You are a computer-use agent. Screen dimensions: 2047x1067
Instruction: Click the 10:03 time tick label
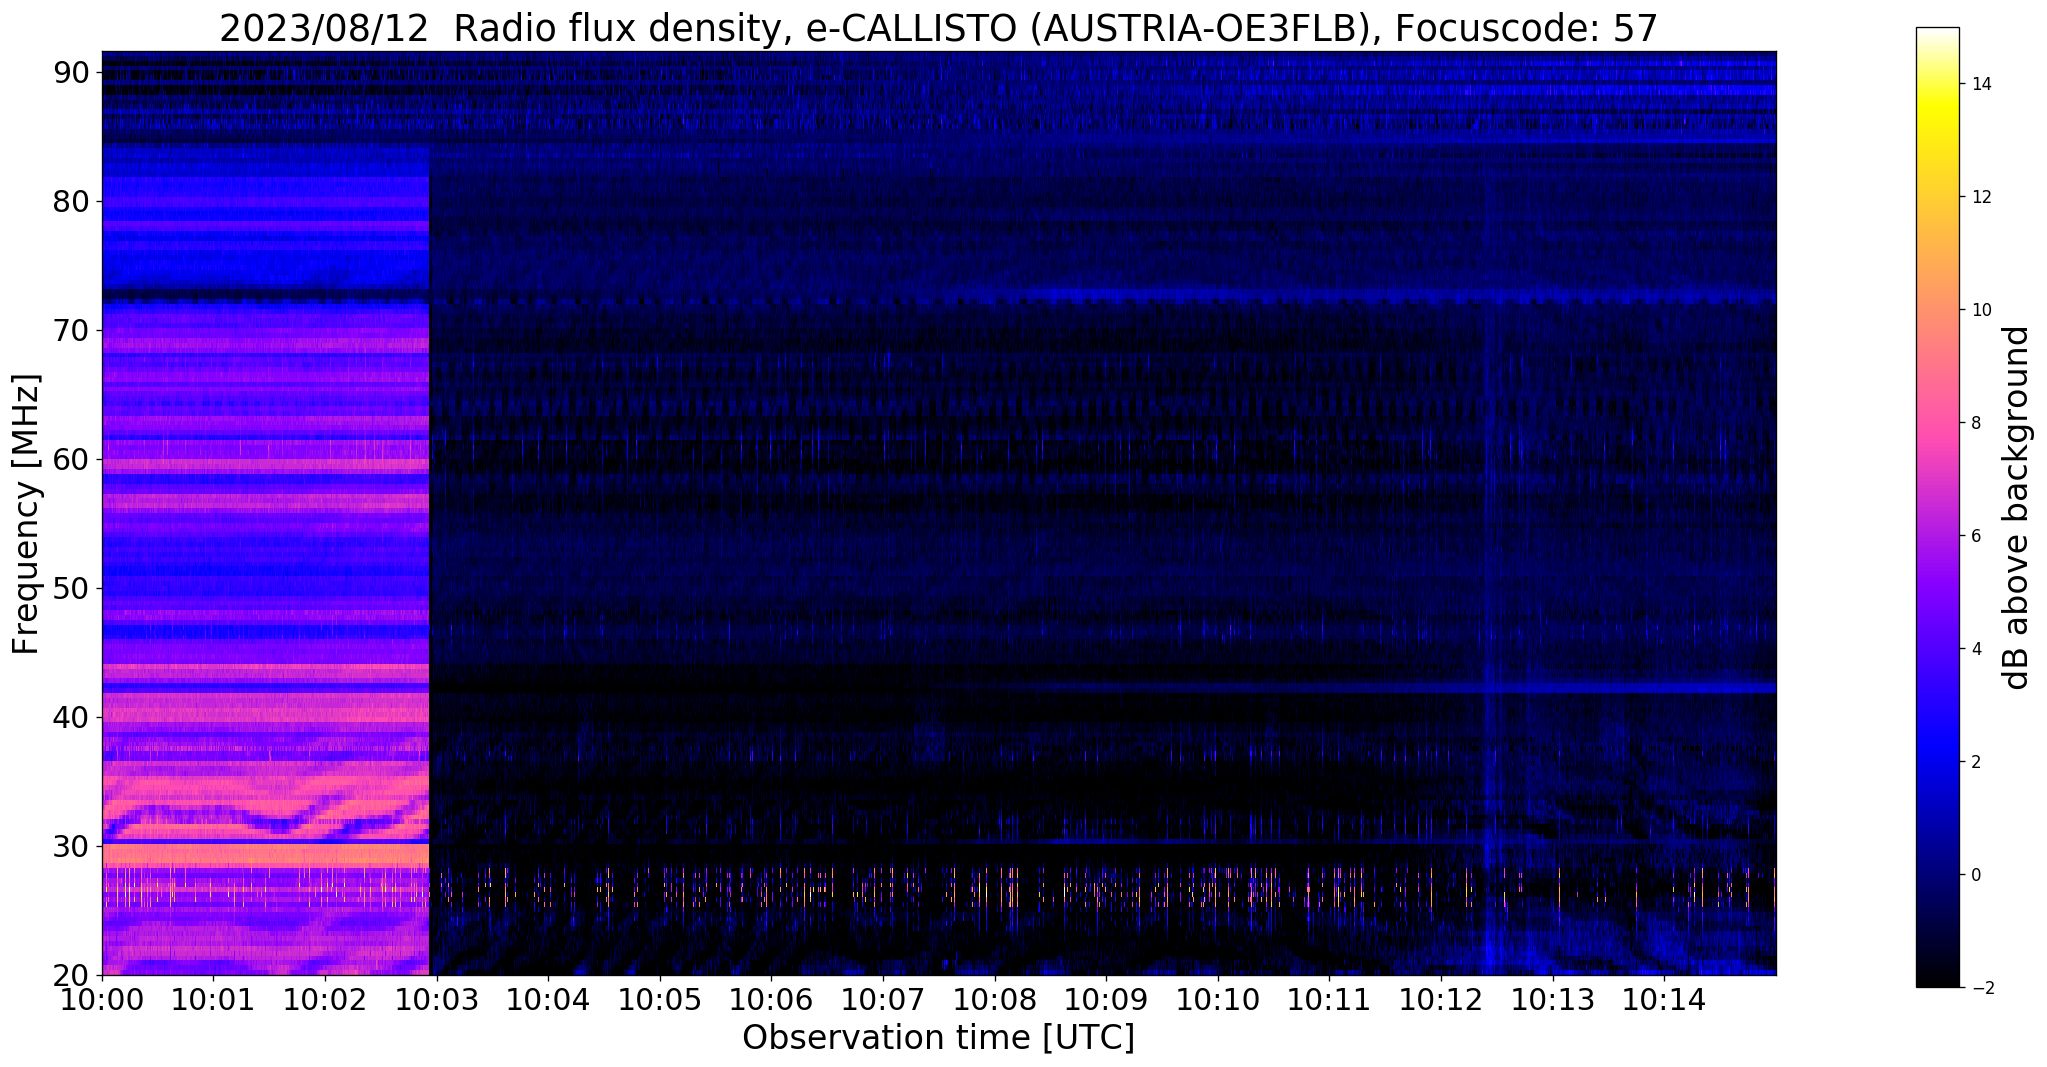pos(437,999)
